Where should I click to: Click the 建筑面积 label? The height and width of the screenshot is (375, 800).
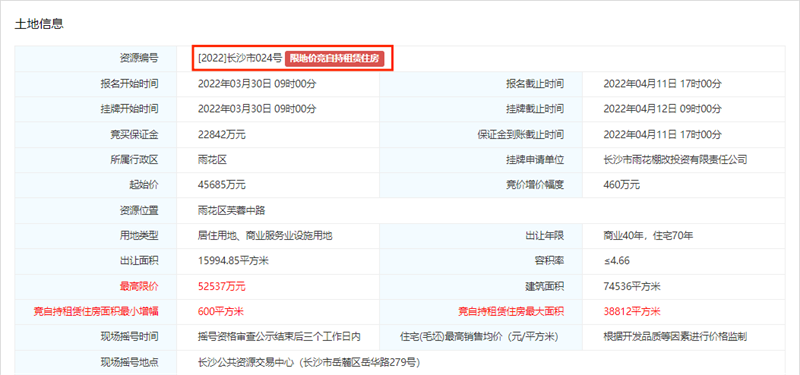[x=544, y=286]
